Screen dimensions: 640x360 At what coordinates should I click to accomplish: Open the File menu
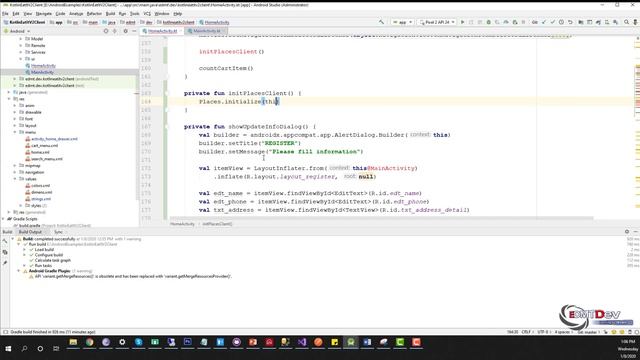click(5, 13)
